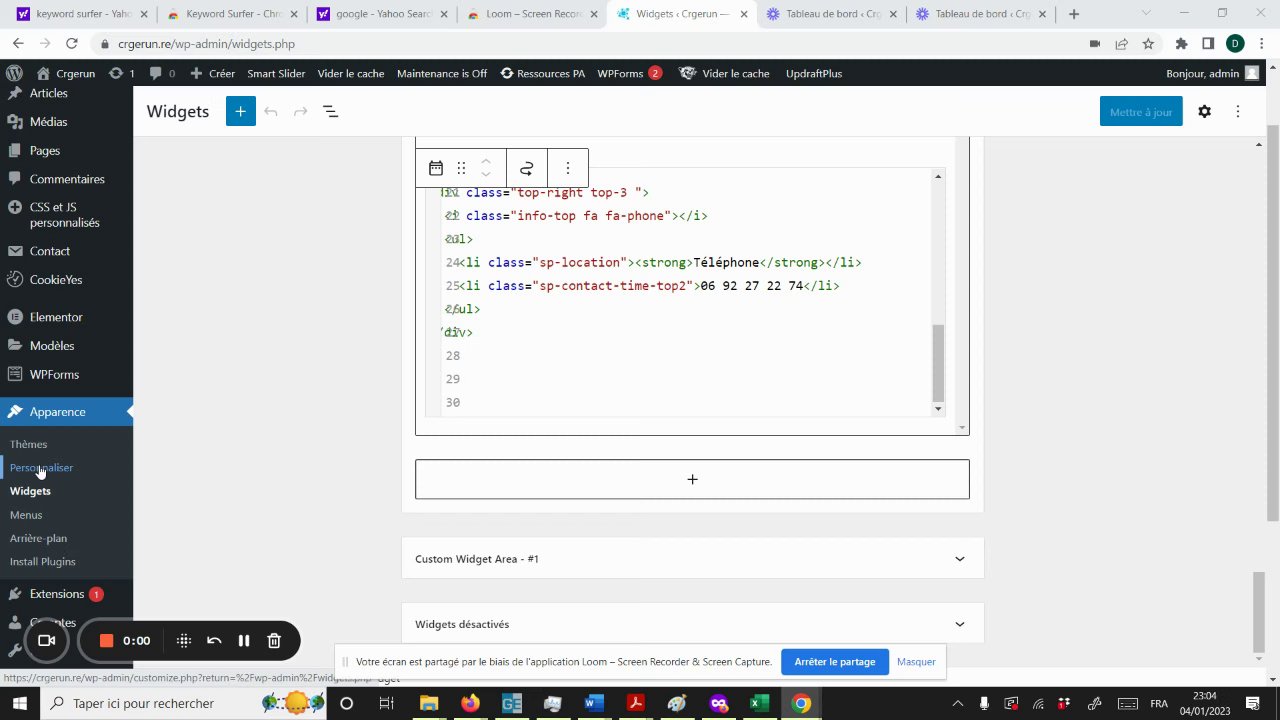Click Arrêter le partage button
1280x720 pixels.
(x=834, y=662)
